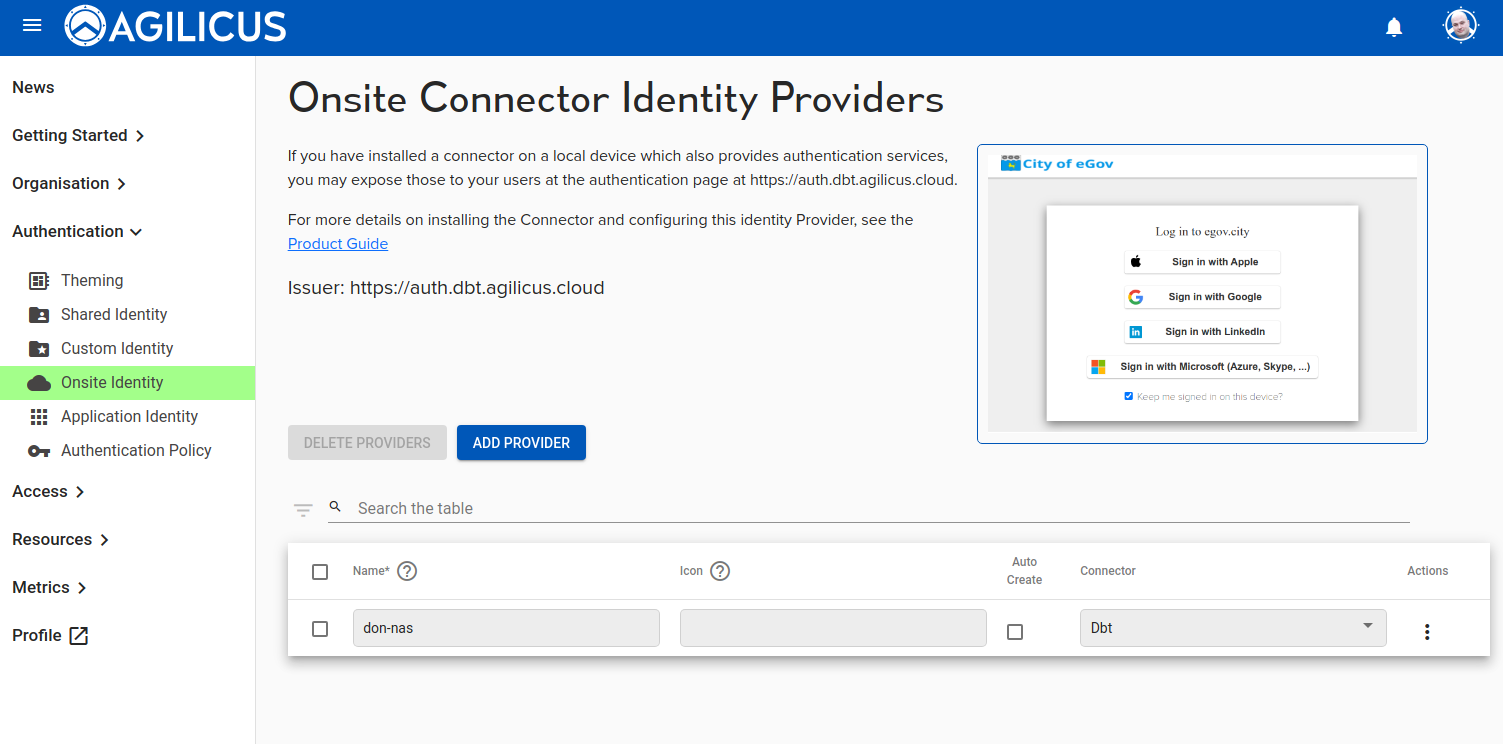Expand the Getting Started menu

tap(78, 135)
